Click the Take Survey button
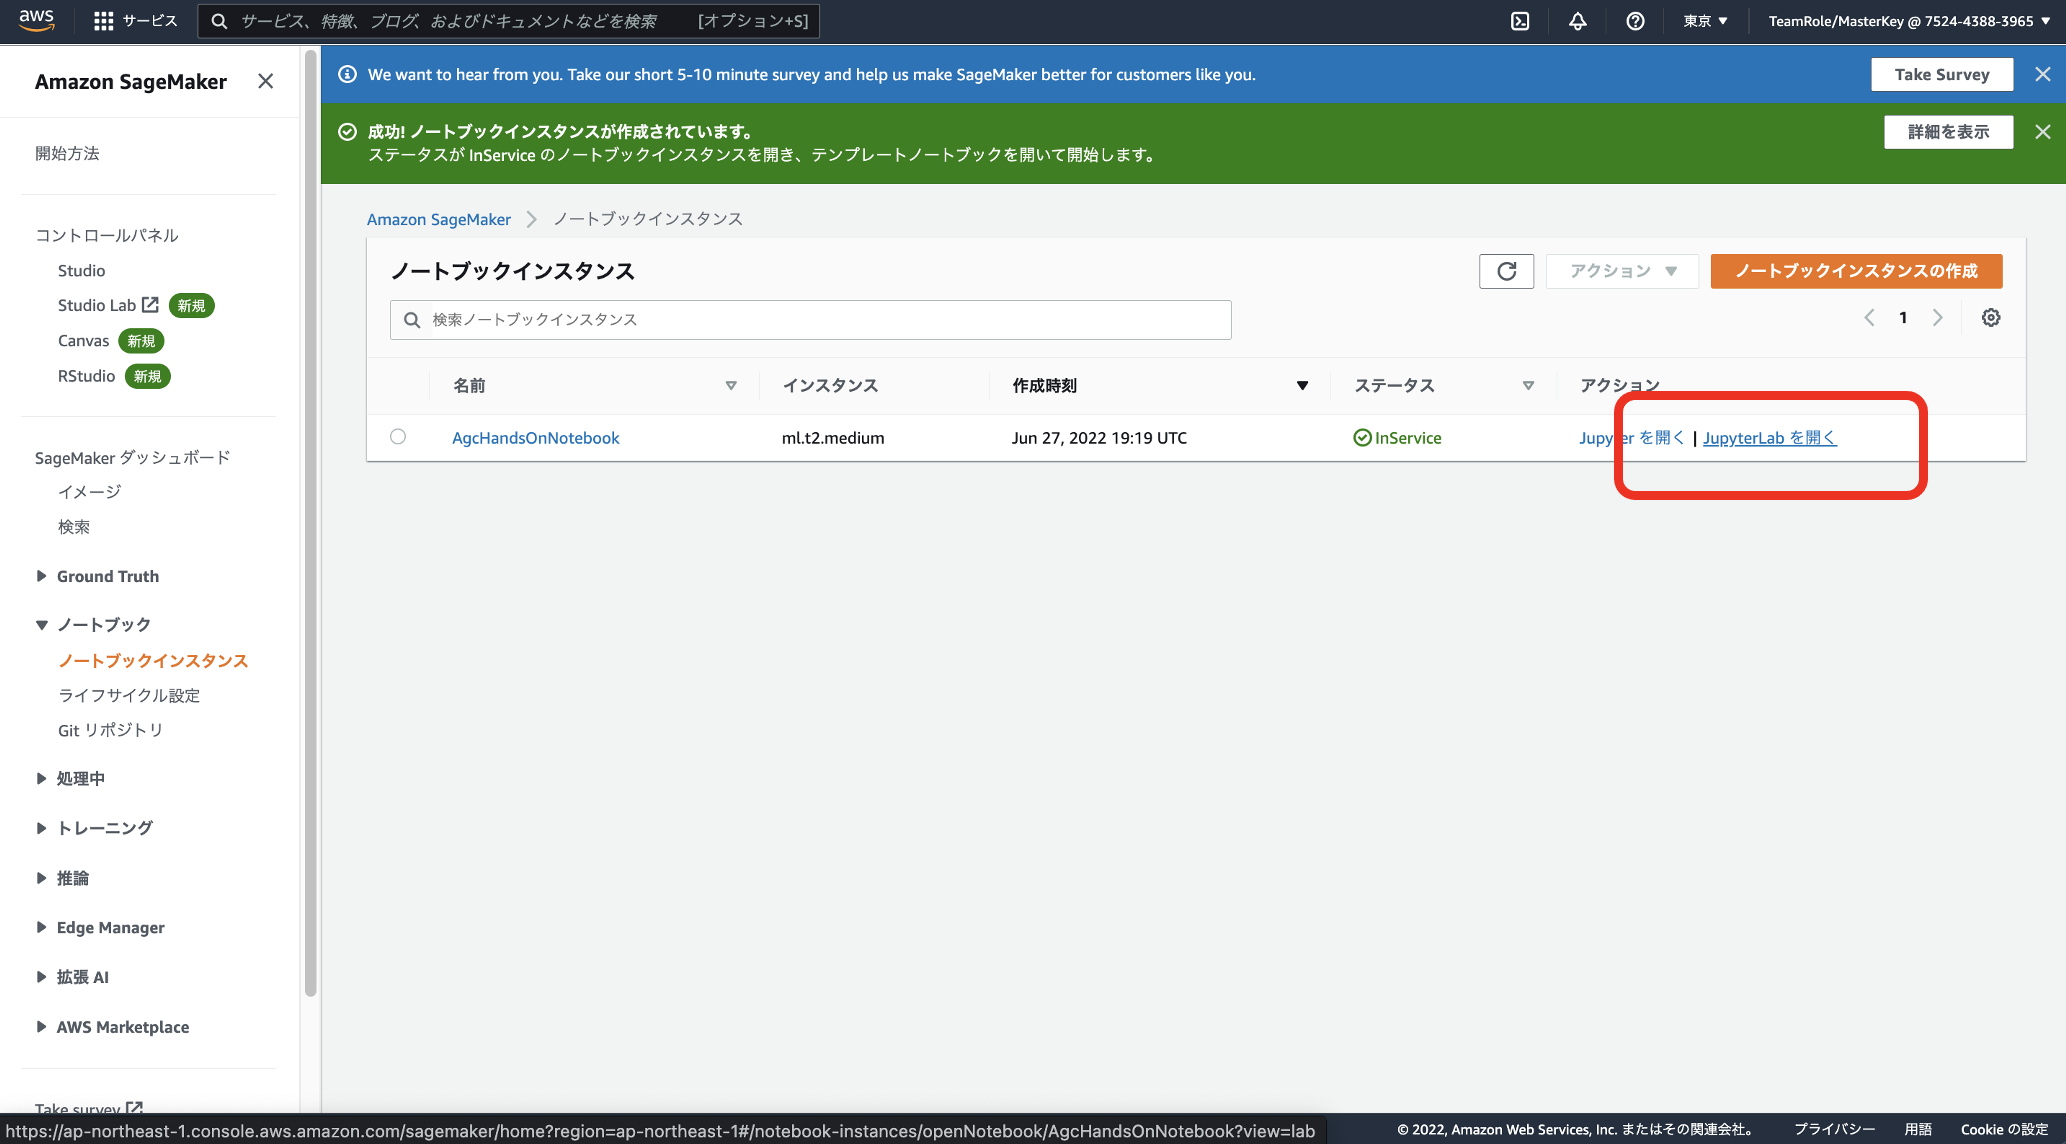 tap(1942, 74)
